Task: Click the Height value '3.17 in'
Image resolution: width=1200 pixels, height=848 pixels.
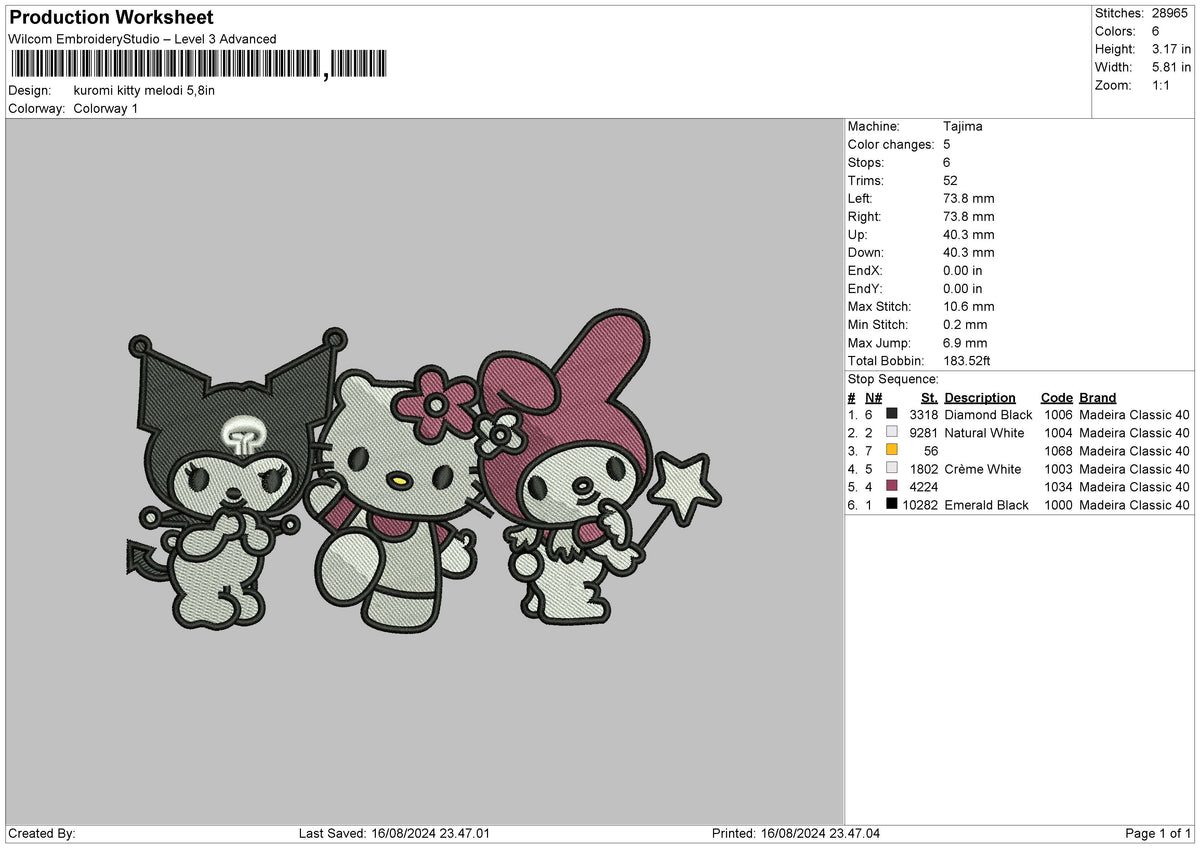Action: (1172, 49)
